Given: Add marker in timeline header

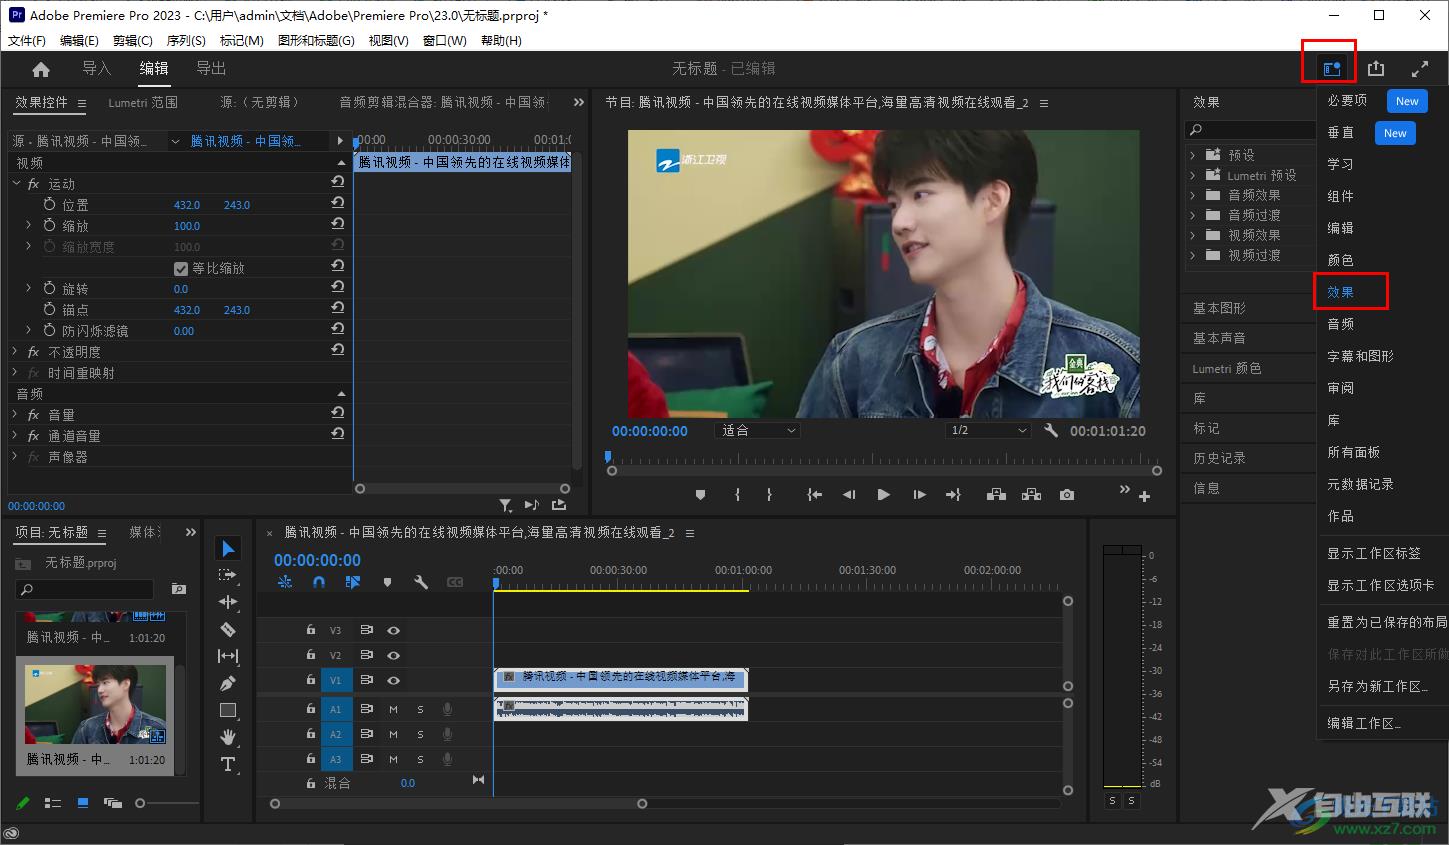Looking at the screenshot, I should click(x=387, y=581).
